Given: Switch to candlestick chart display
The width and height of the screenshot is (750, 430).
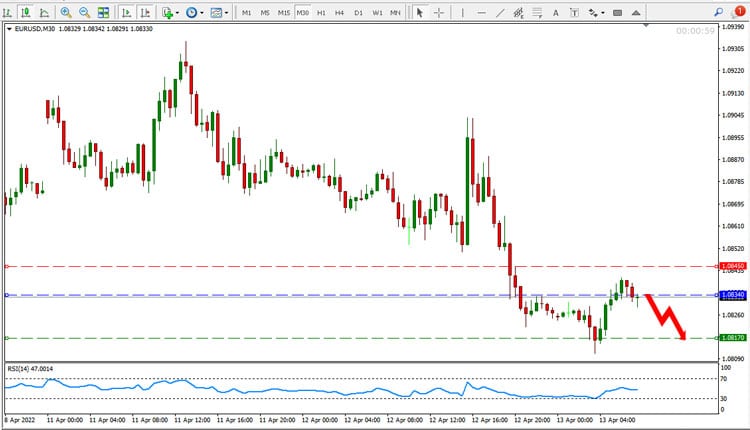Looking at the screenshot, I should (x=25, y=12).
